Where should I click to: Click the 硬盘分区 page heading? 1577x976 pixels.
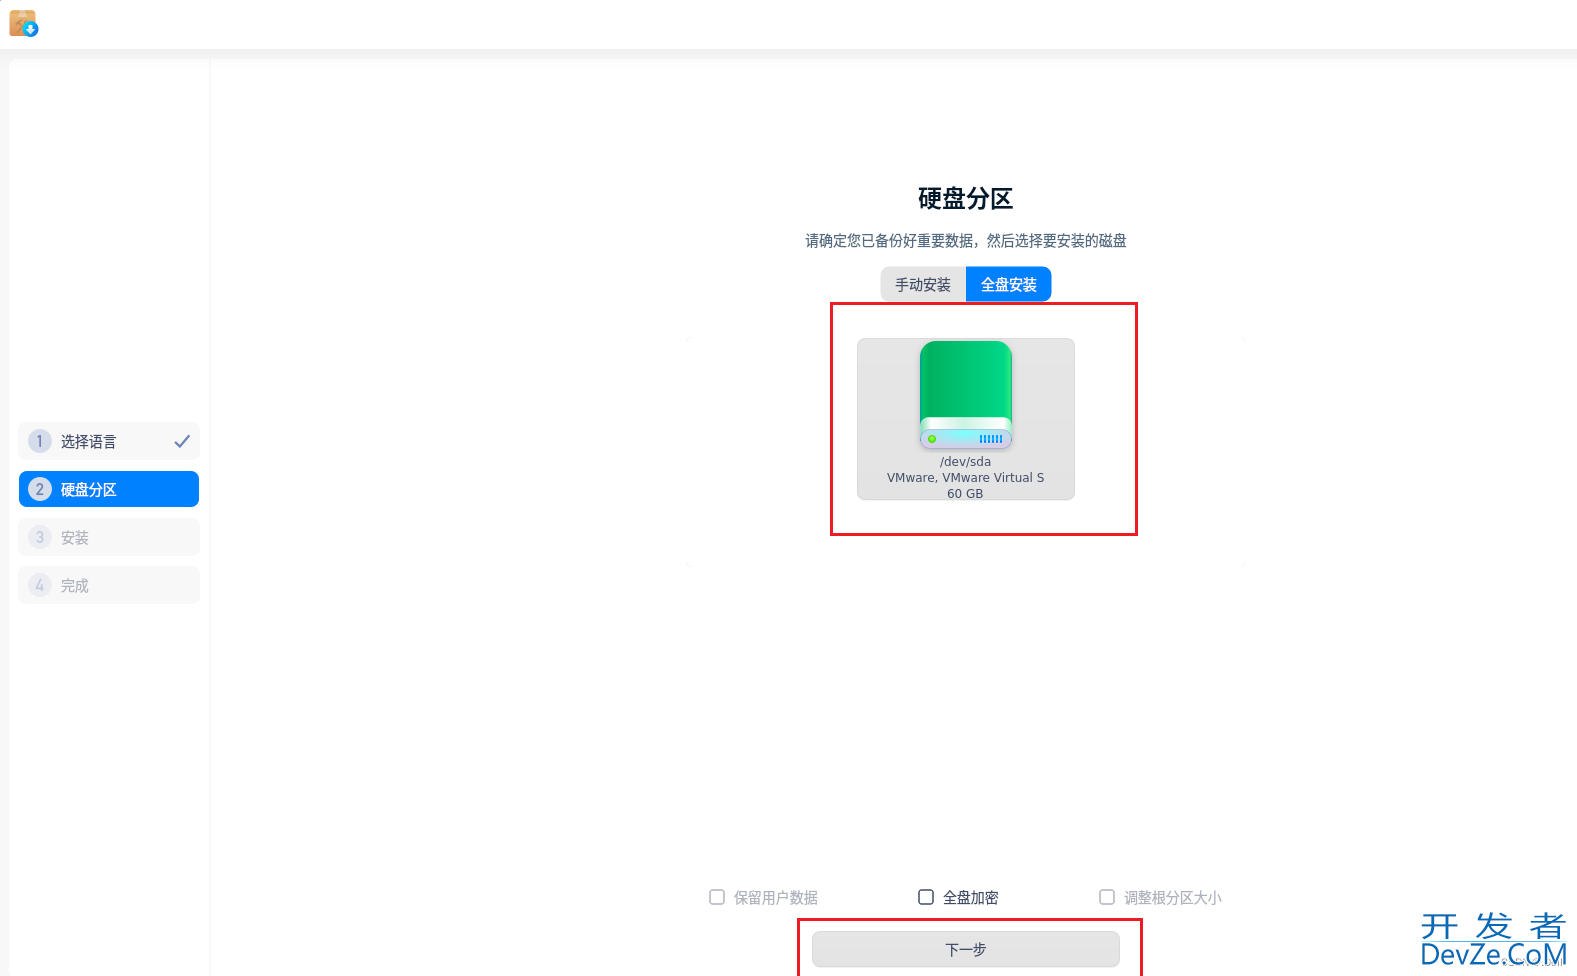pos(965,199)
